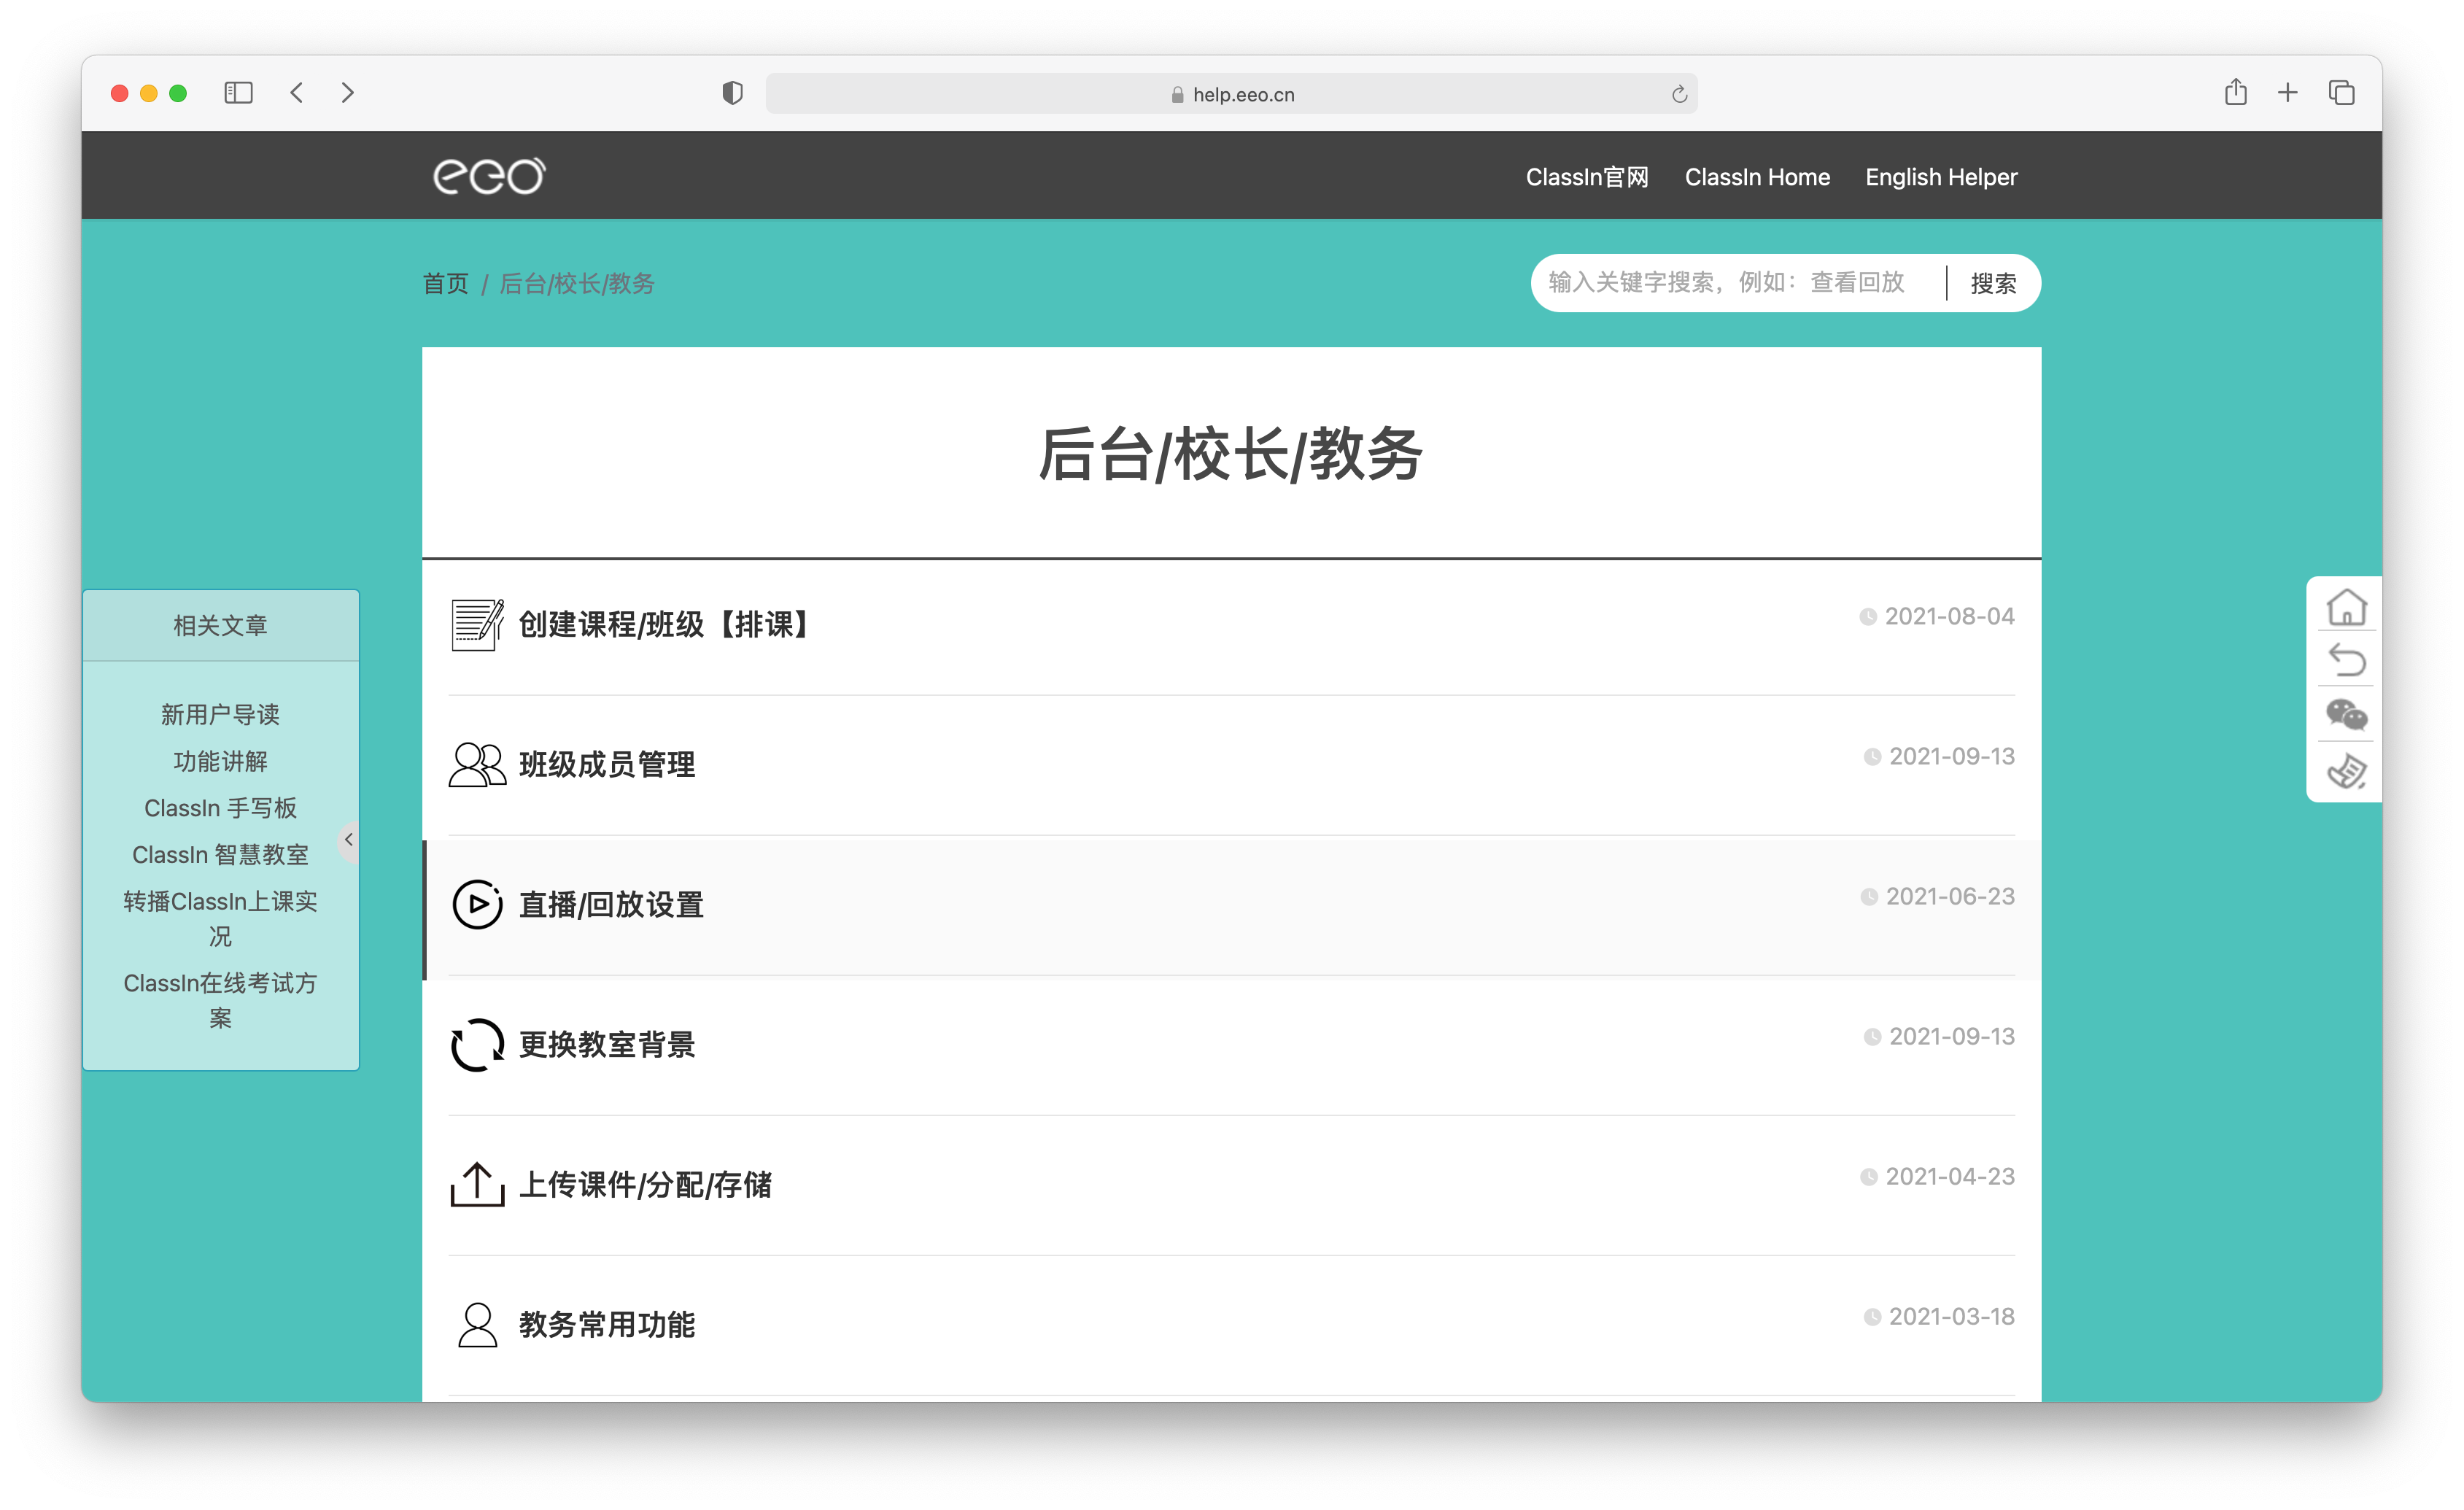Open ClassIn在线考试方案 sidebar link
This screenshot has height=1510, width=2464.
click(x=220, y=1000)
